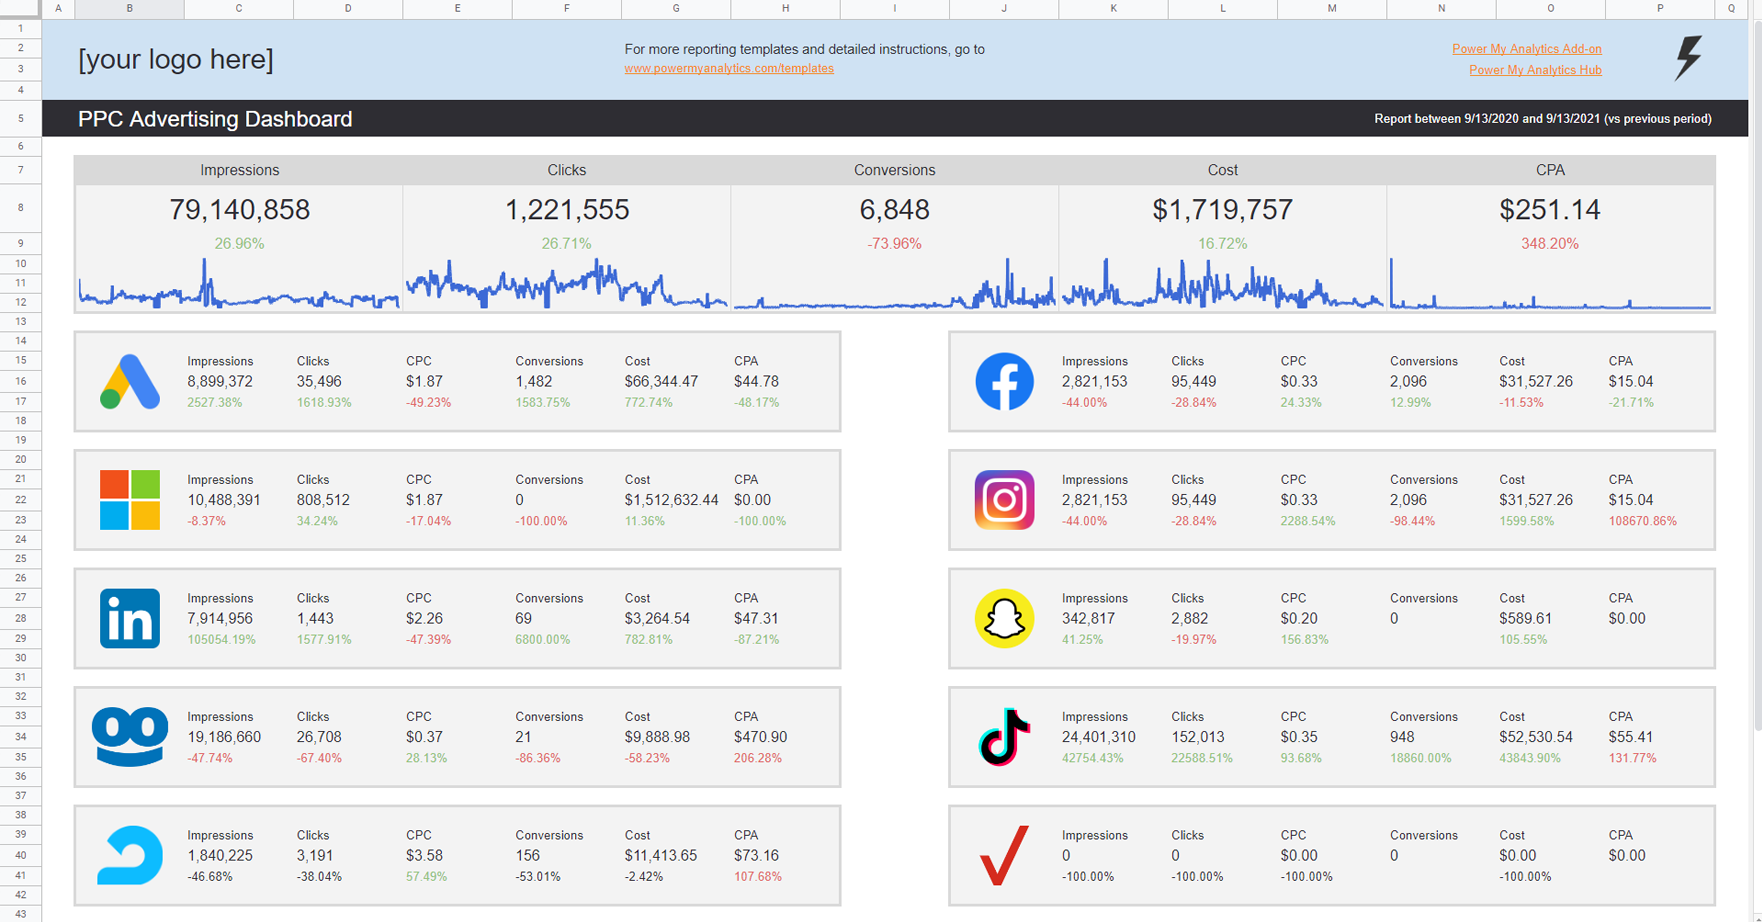Select Instagram CPA change 108670.86%

1643,521
